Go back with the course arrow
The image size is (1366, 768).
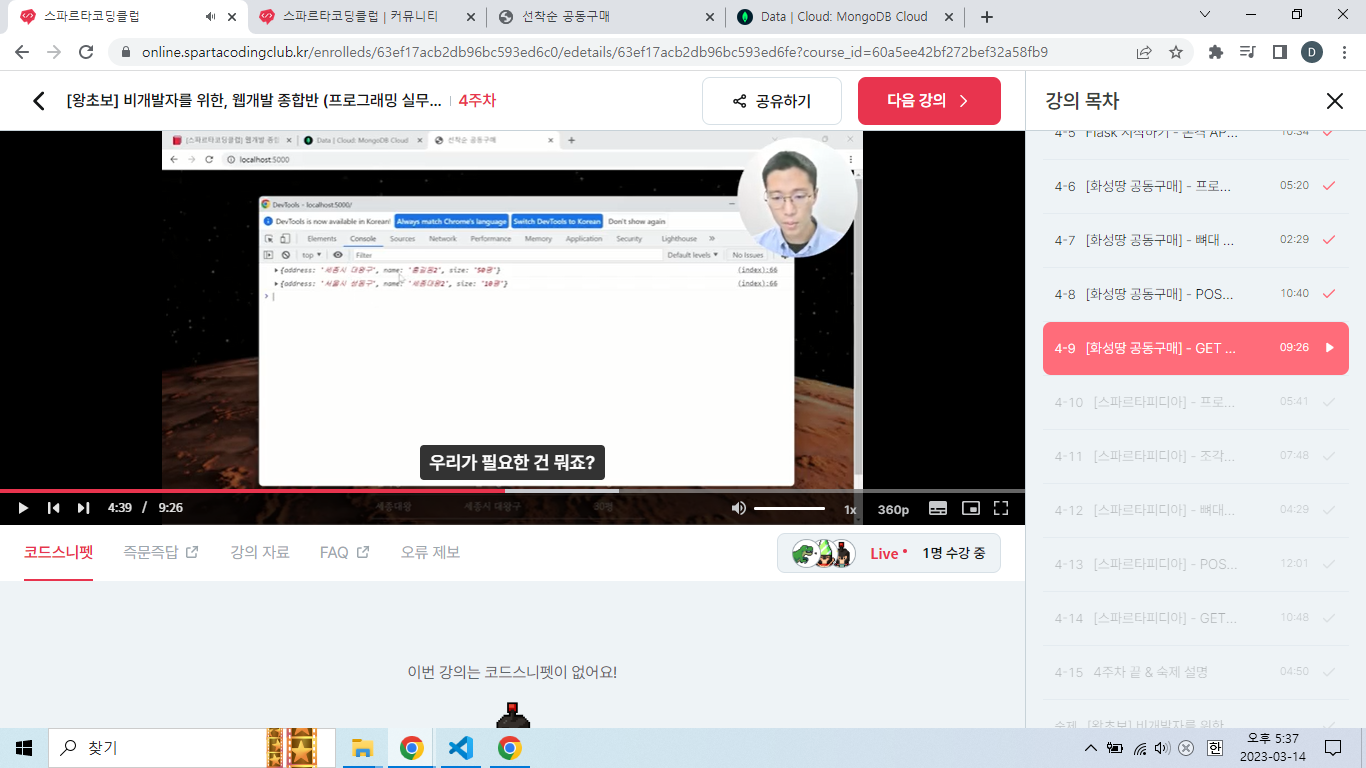click(39, 101)
